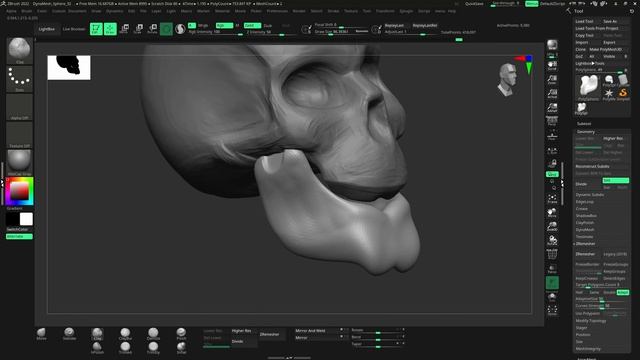Viewport: 640px width, 360px height.
Task: Click the green Gizmo 3D icon
Action: point(166,29)
